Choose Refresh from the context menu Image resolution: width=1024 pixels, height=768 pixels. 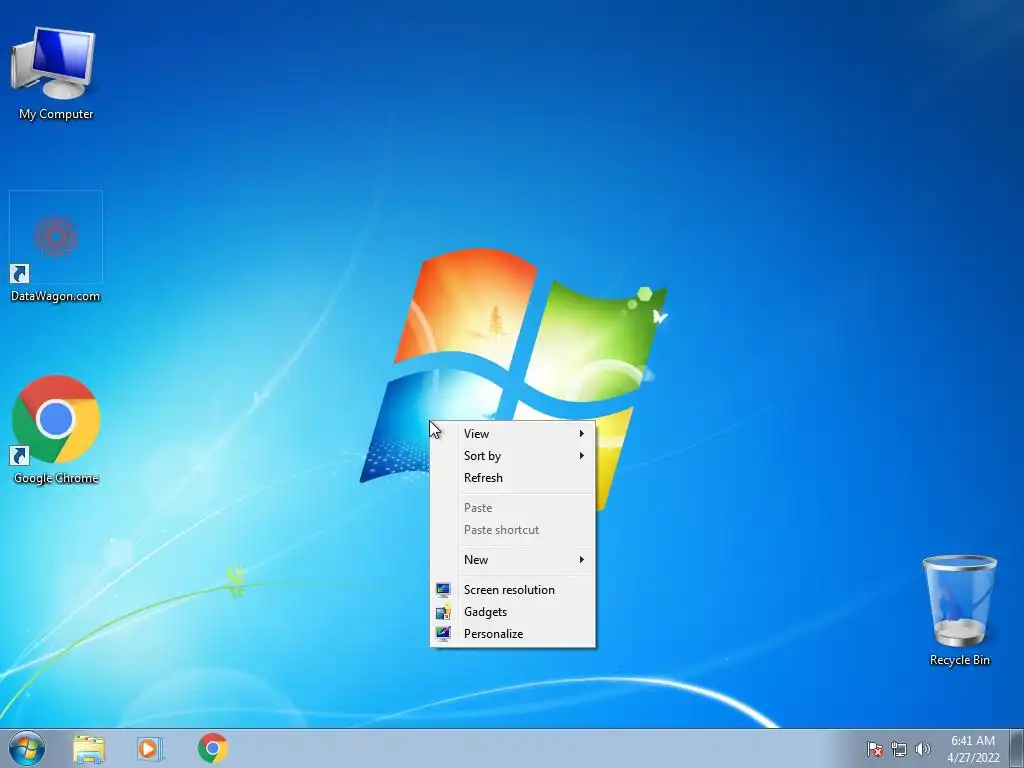[x=513, y=478]
